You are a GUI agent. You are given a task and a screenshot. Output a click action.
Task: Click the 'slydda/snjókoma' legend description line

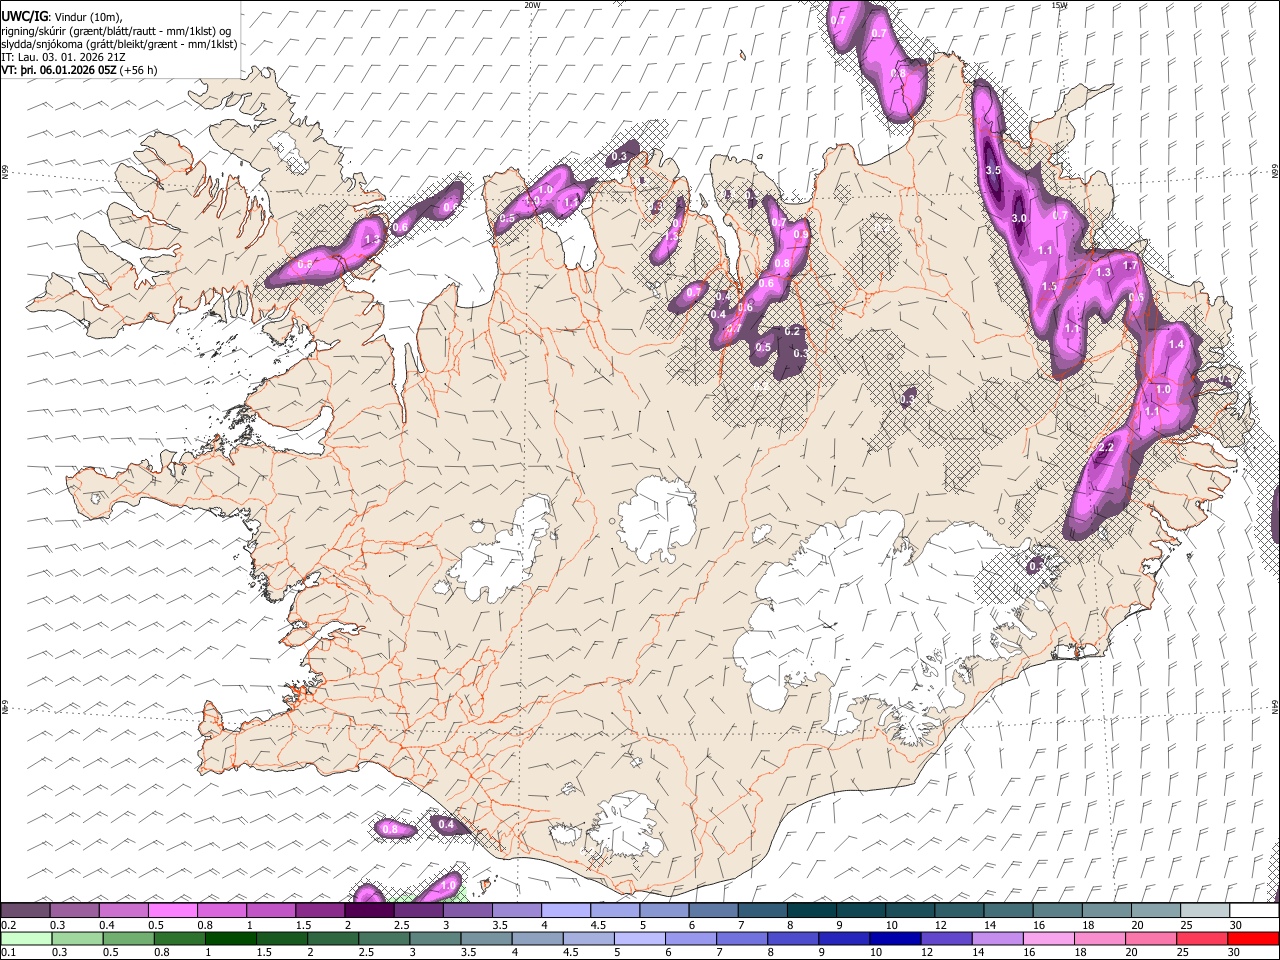pyautogui.click(x=119, y=44)
